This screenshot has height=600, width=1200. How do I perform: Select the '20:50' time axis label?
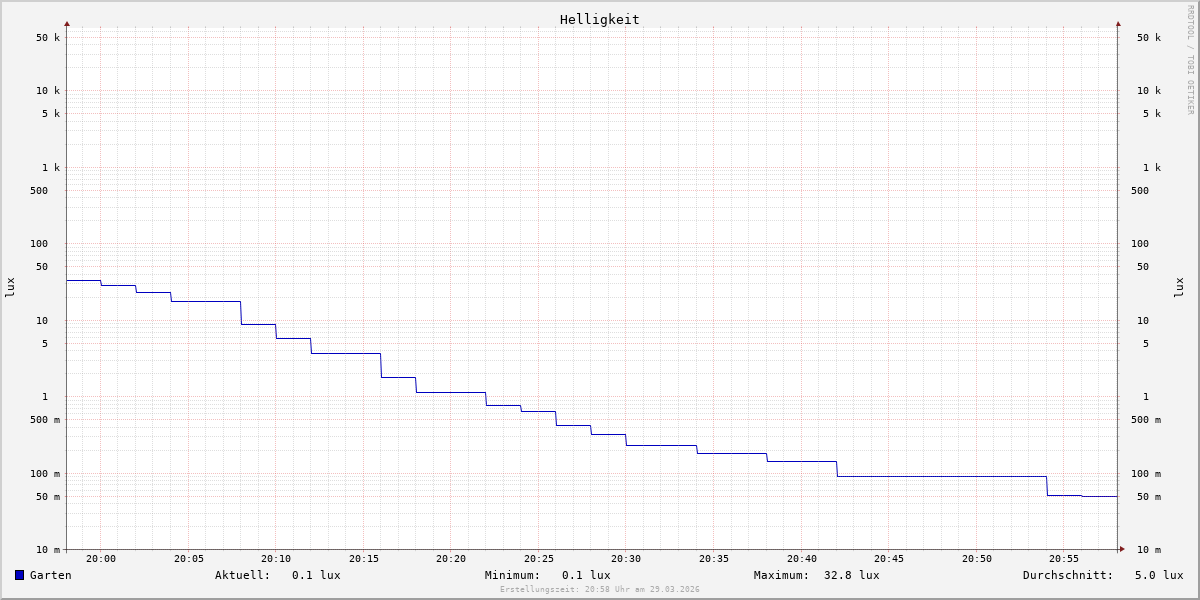click(x=977, y=559)
